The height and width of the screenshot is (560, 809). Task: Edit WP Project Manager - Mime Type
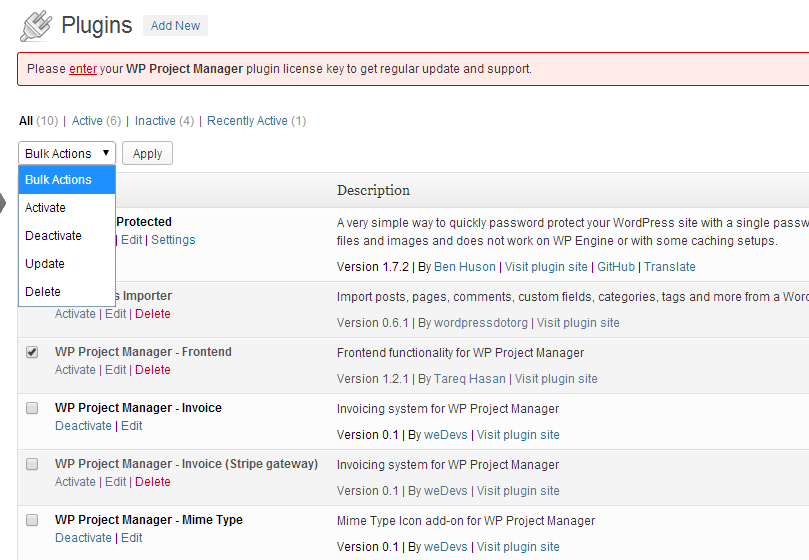[132, 538]
